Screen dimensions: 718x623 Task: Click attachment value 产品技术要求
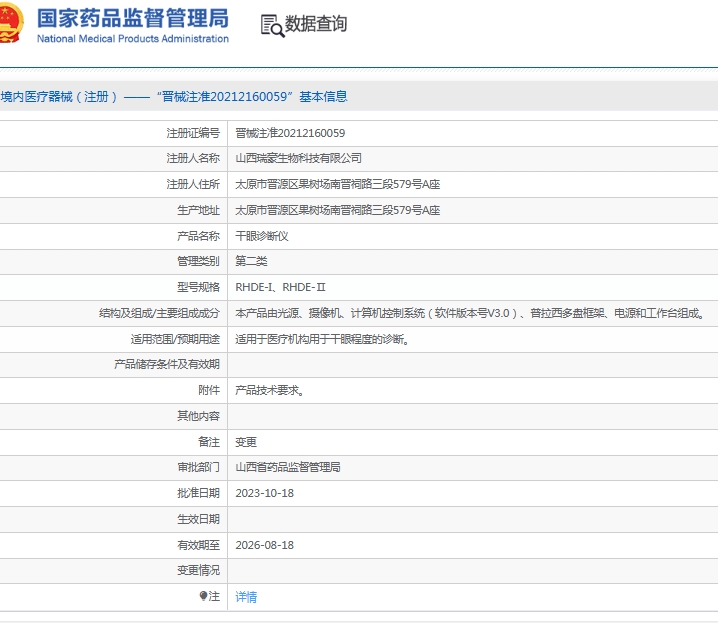269,390
